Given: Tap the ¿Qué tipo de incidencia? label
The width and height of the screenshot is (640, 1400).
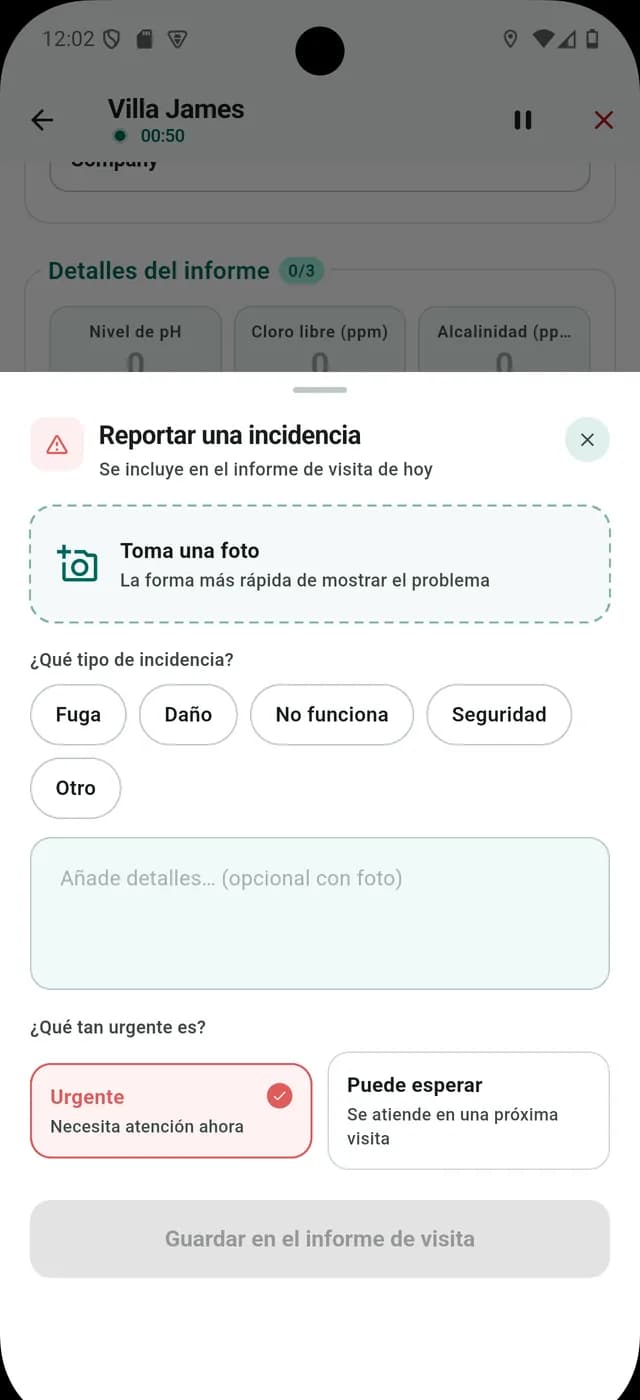Looking at the screenshot, I should click(132, 660).
